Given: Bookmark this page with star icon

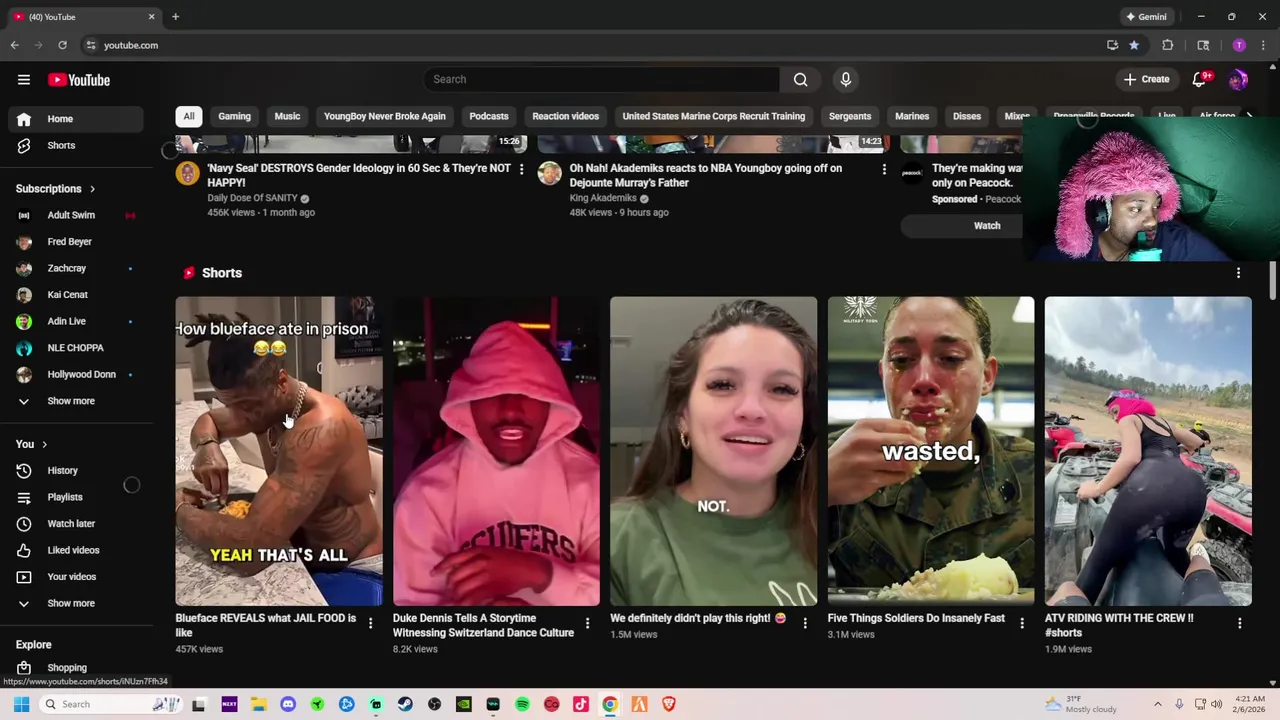Looking at the screenshot, I should click(1133, 45).
